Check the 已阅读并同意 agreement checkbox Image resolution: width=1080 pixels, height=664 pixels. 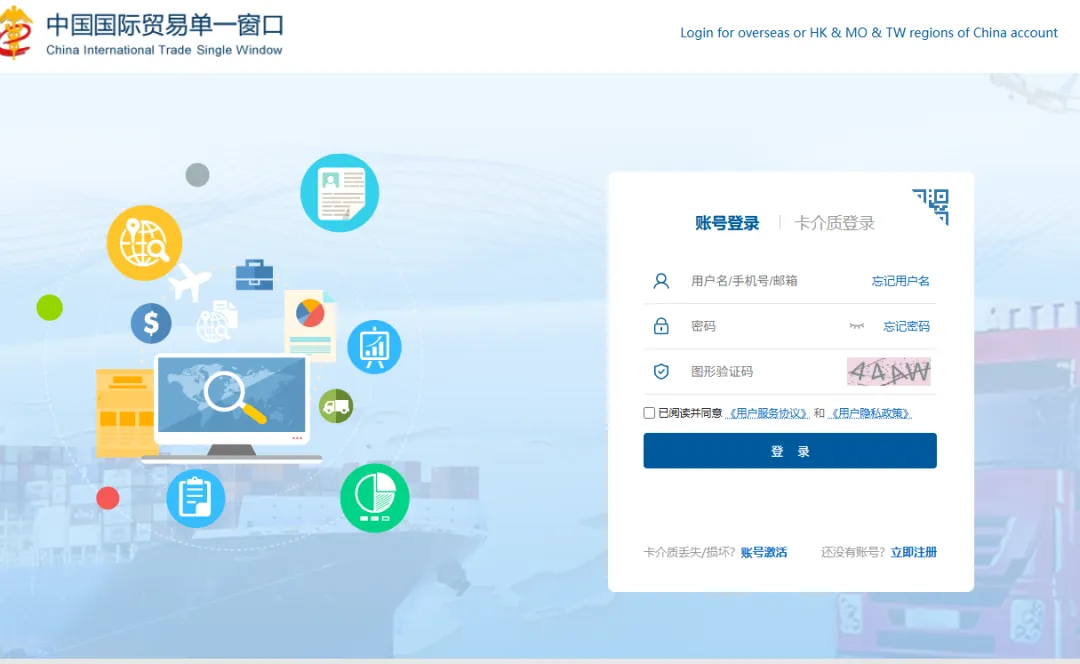(649, 413)
